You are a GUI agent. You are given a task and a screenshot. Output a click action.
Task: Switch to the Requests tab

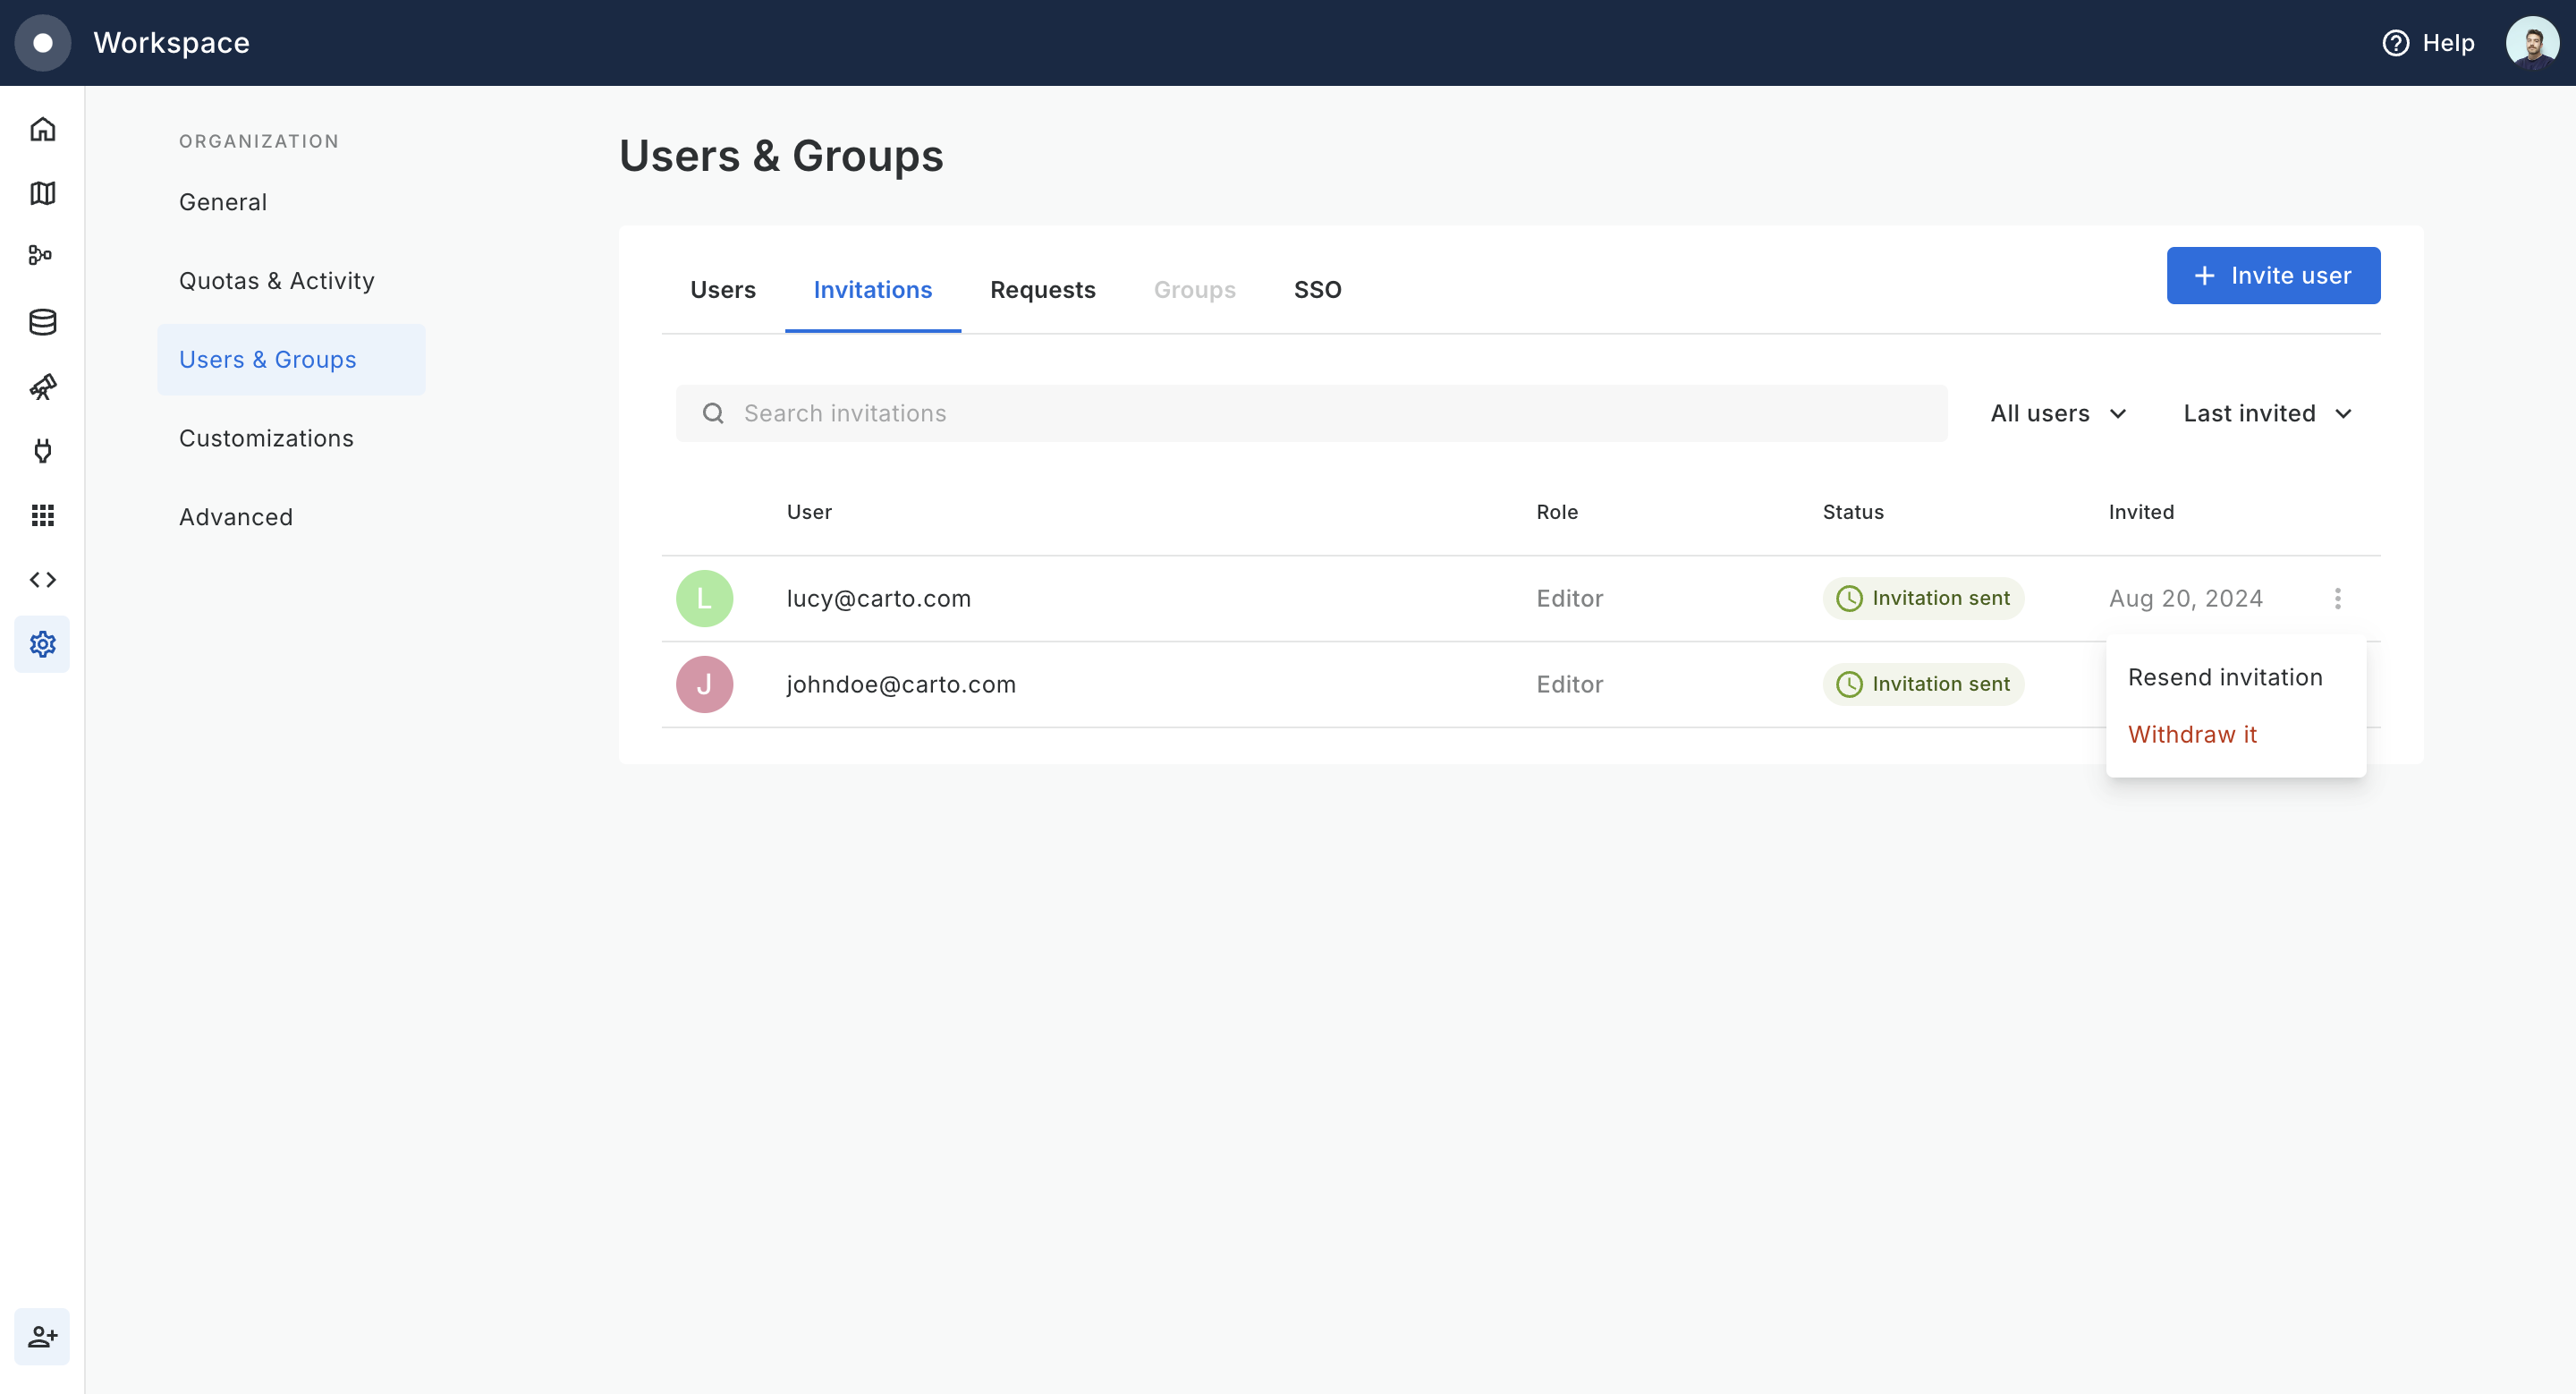pos(1042,290)
